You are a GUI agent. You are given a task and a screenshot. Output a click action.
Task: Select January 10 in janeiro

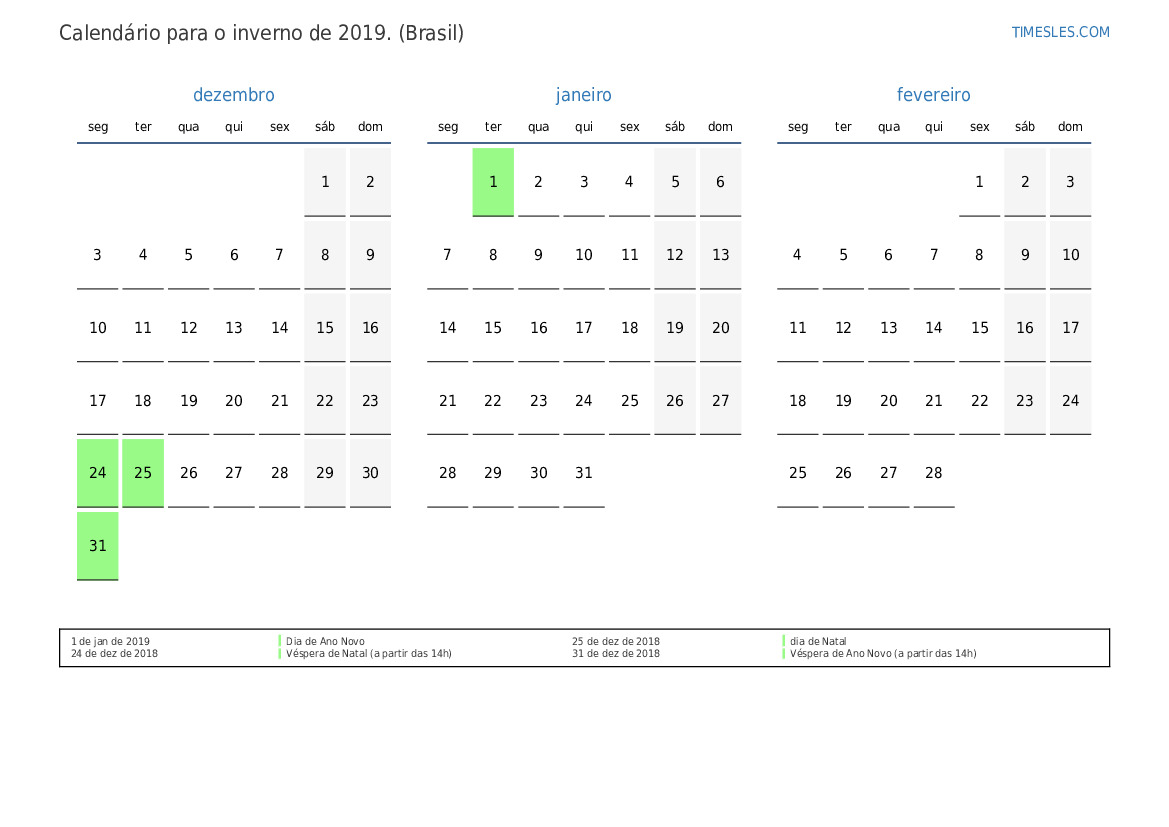[x=584, y=255]
